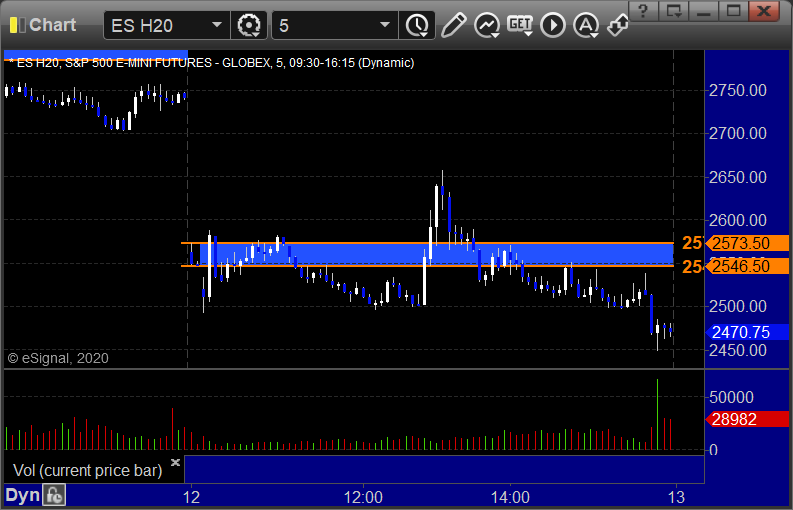Expand the ES H20 symbol dropdown arrow
This screenshot has width=793, height=510.
[x=217, y=25]
